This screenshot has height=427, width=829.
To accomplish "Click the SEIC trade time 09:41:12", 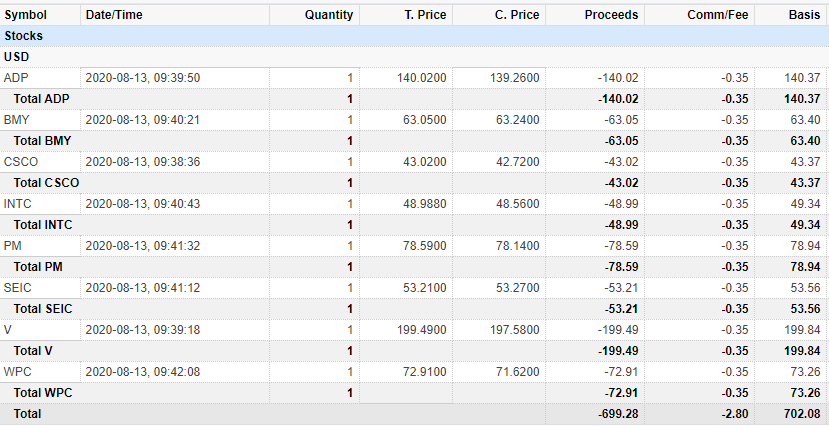I will (x=143, y=288).
